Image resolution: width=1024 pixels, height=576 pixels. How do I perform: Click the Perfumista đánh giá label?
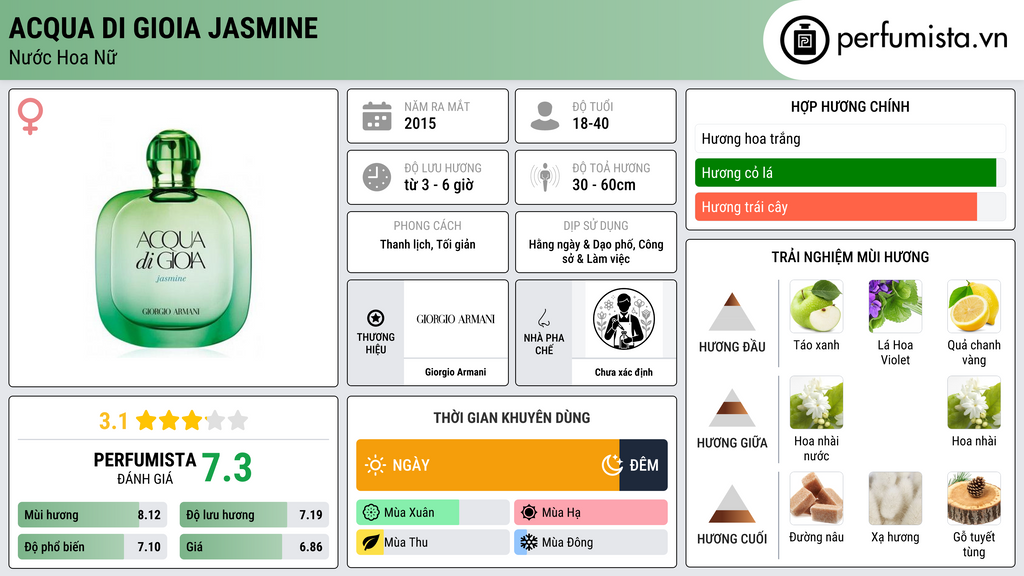pyautogui.click(x=145, y=468)
